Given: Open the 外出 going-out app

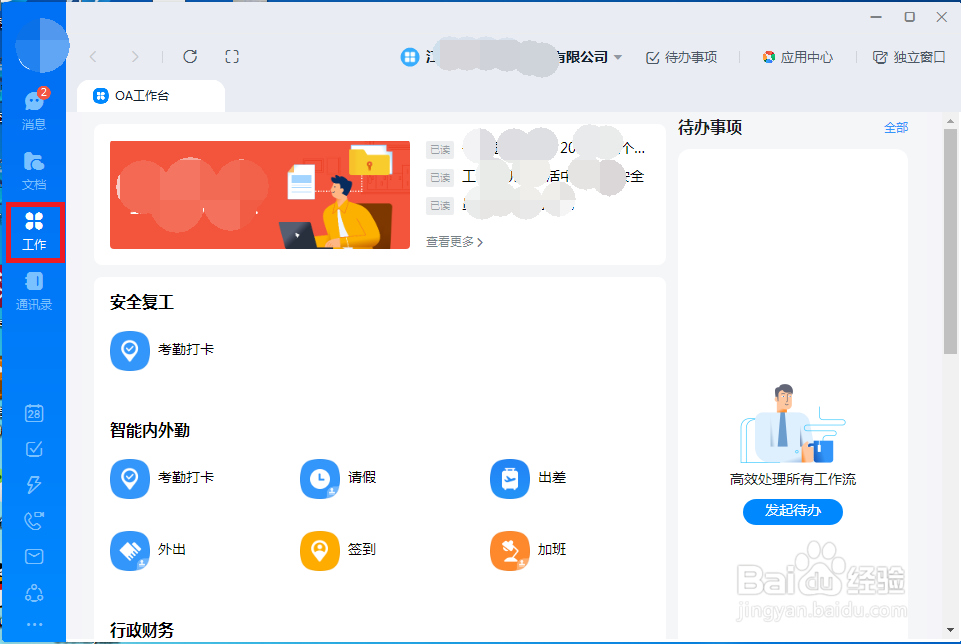Looking at the screenshot, I should coord(148,550).
